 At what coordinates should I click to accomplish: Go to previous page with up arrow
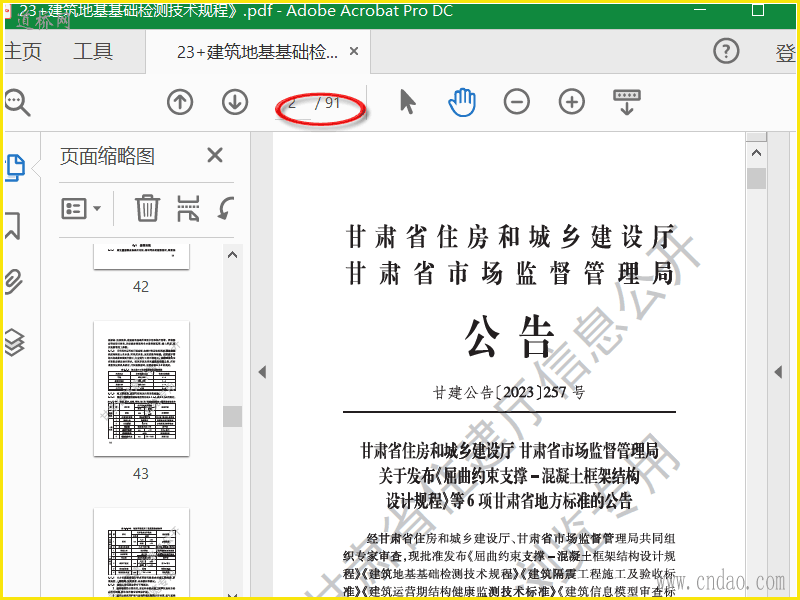coord(180,102)
